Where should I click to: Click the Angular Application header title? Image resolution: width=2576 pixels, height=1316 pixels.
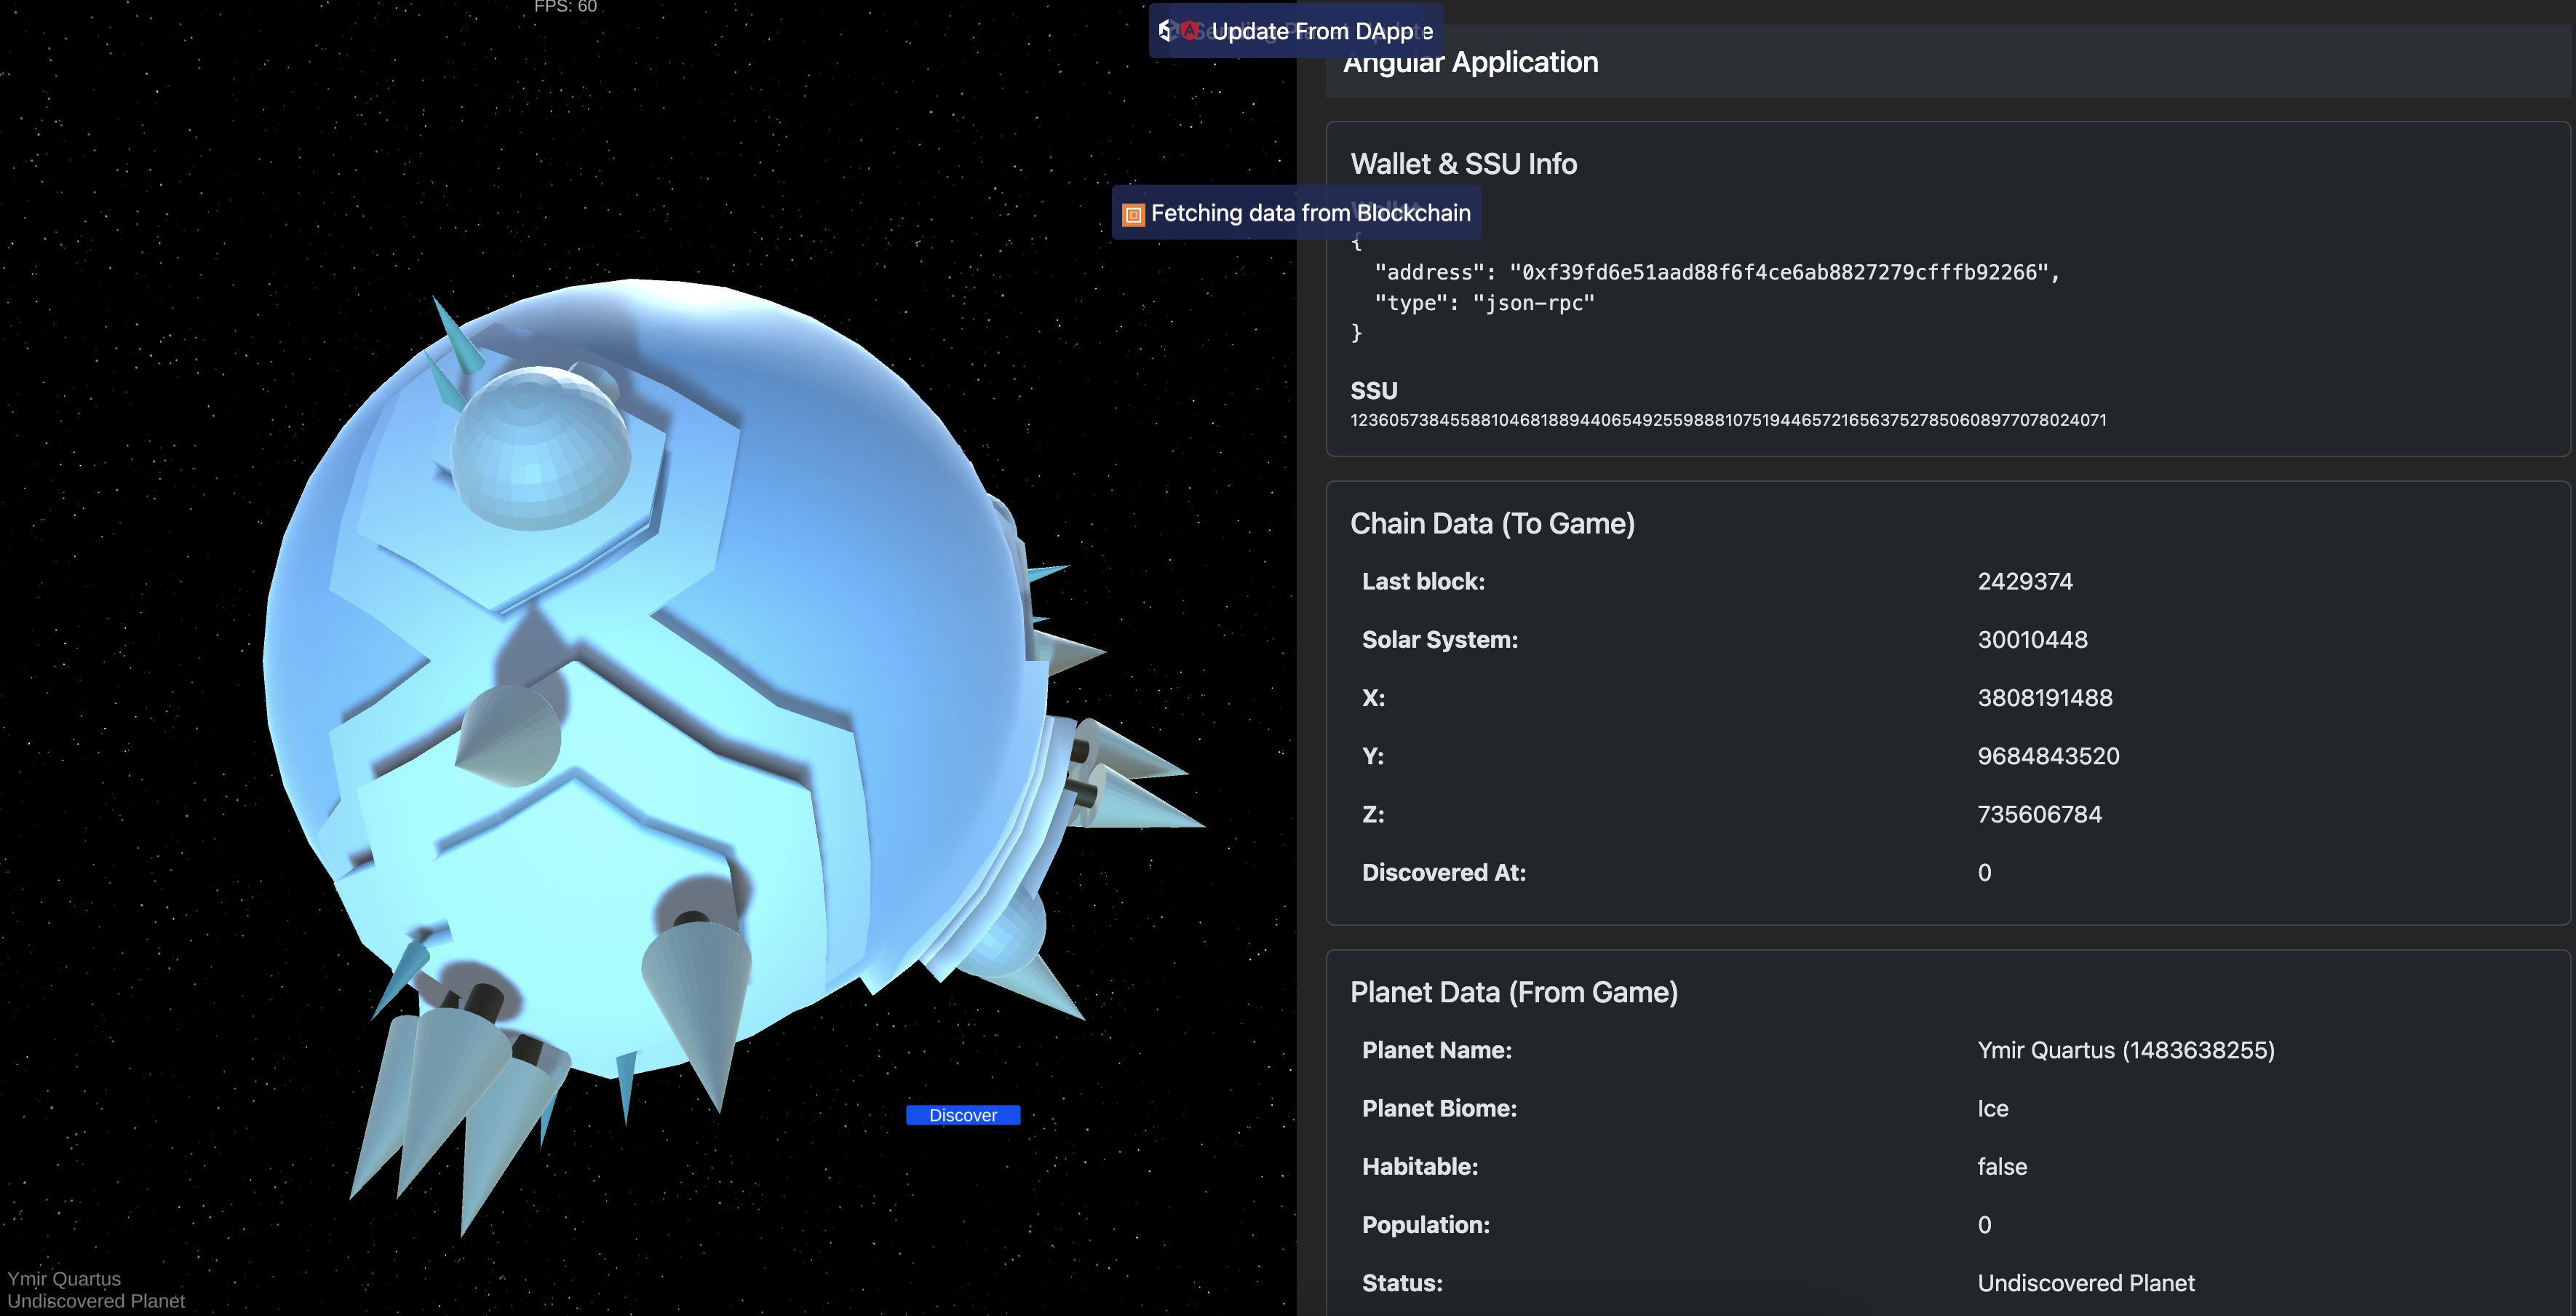[x=1470, y=63]
